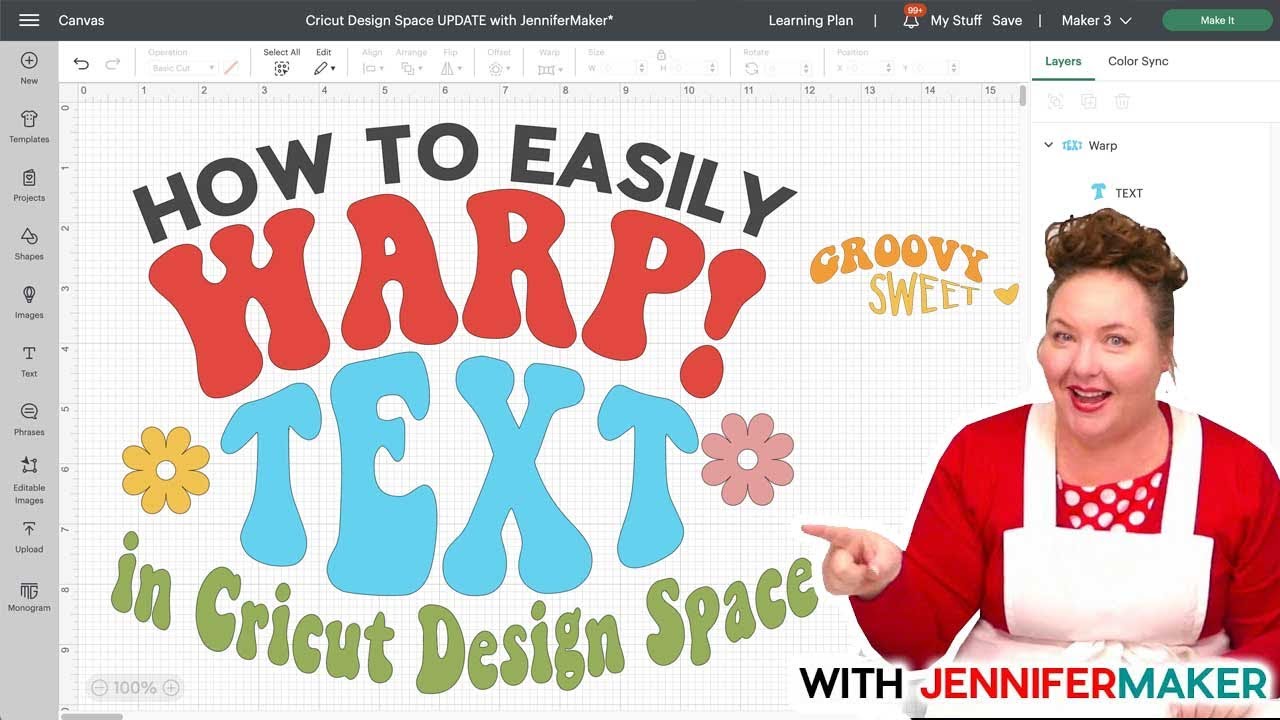Viewport: 1280px width, 720px height.
Task: Click the Width size input field
Action: [625, 68]
